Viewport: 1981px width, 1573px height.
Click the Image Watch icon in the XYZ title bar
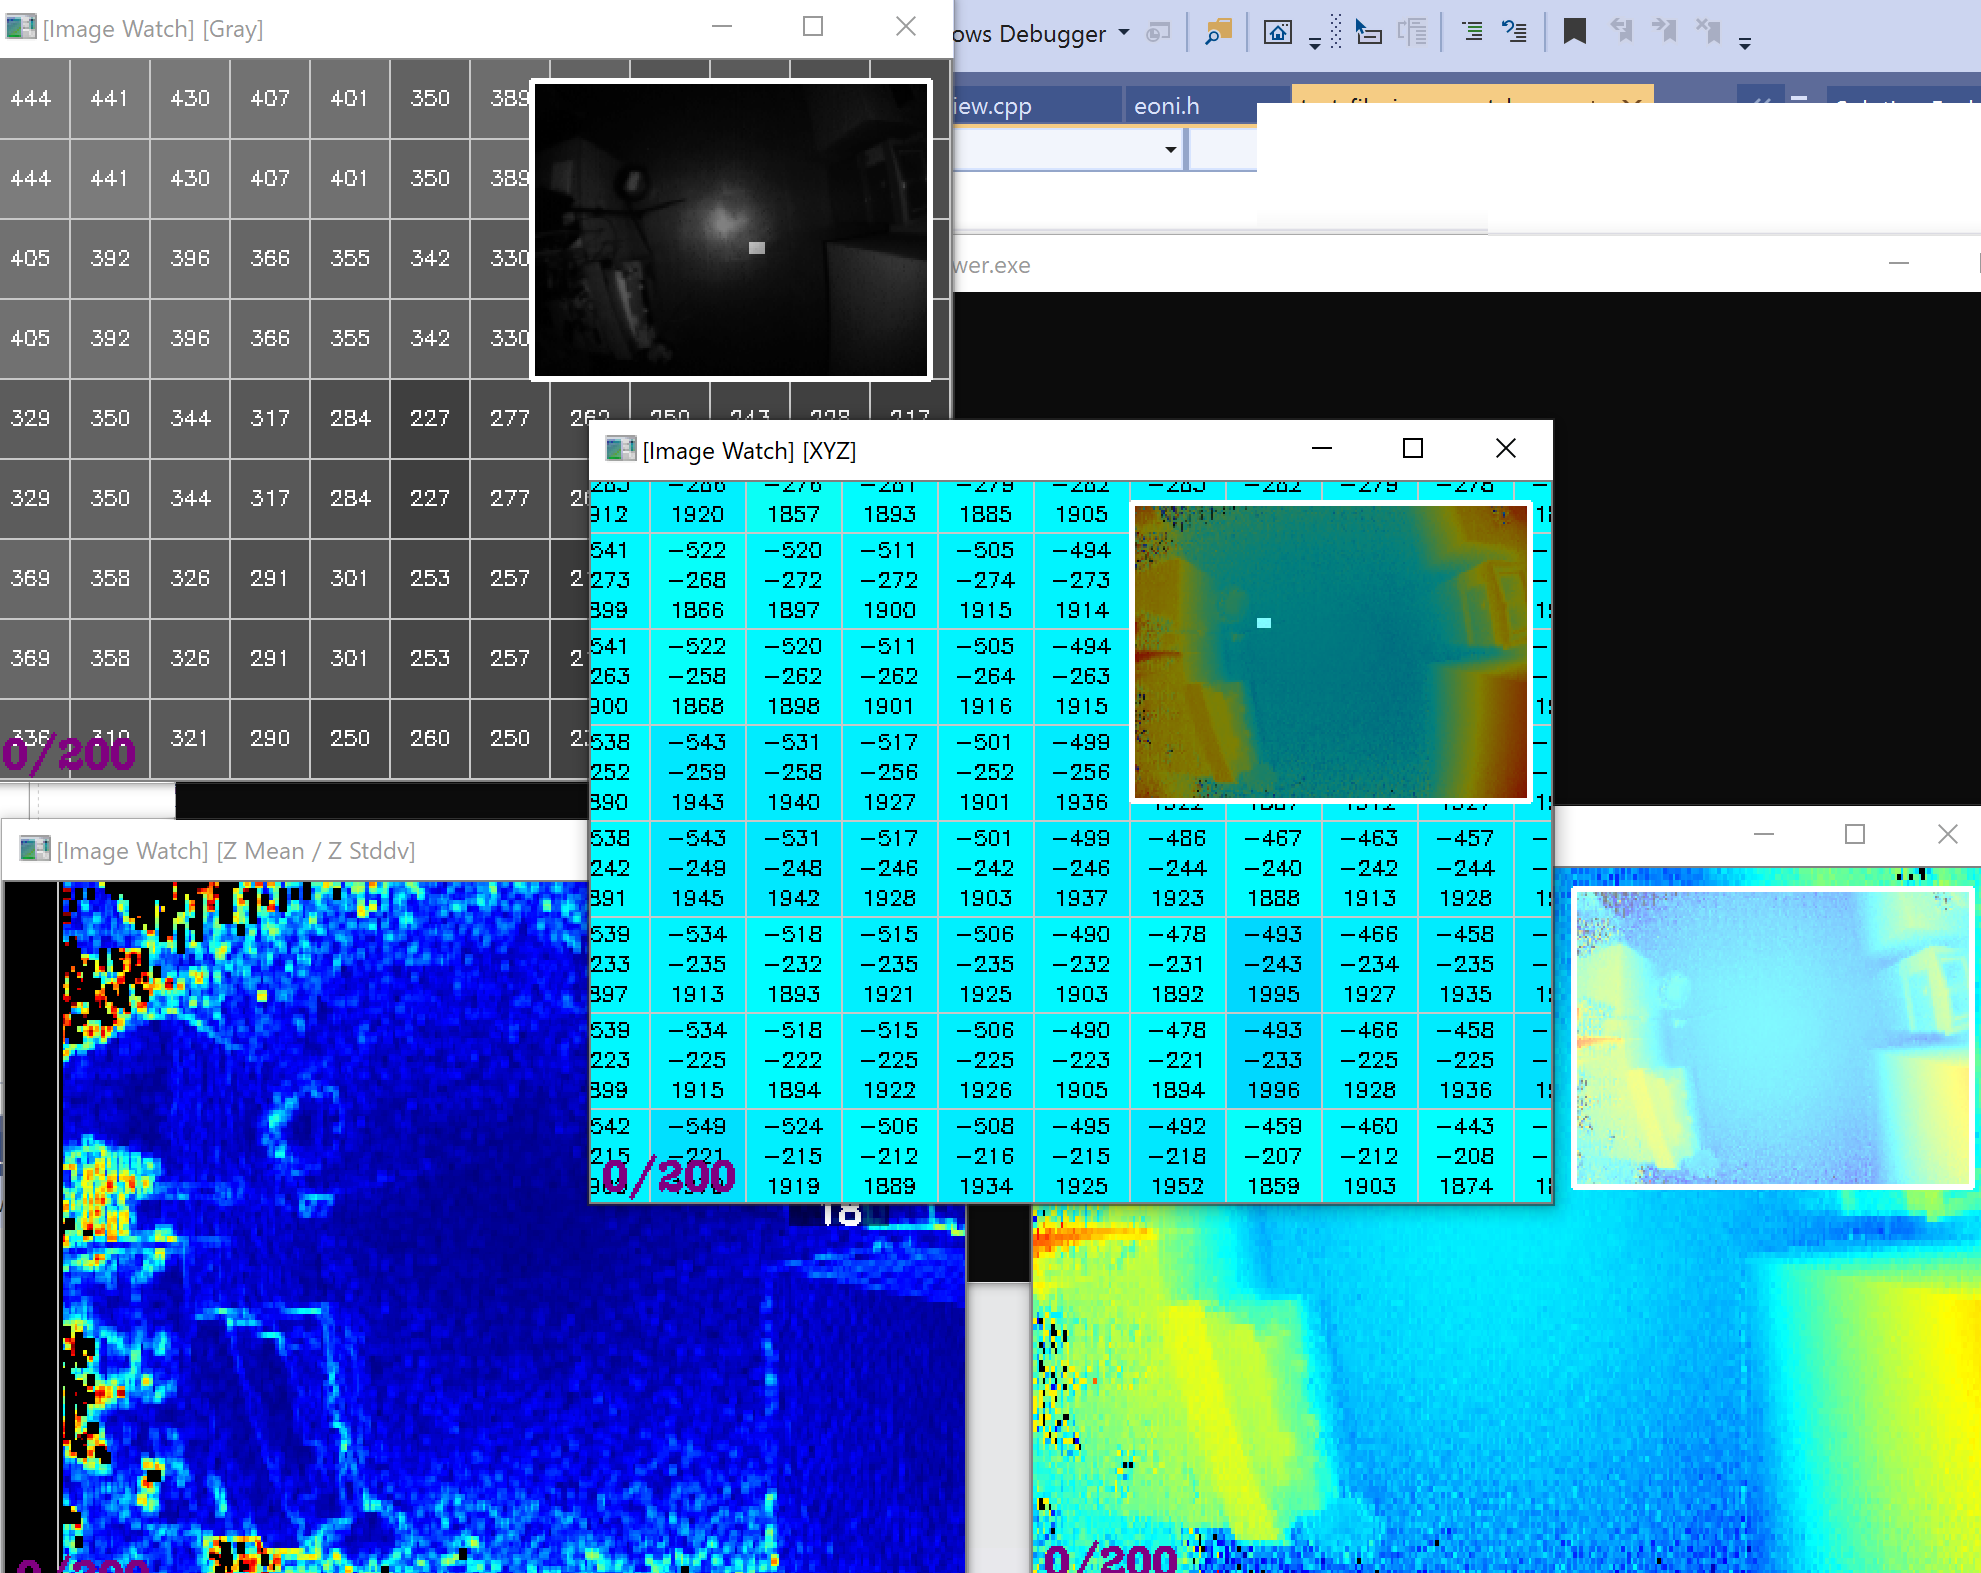click(621, 450)
